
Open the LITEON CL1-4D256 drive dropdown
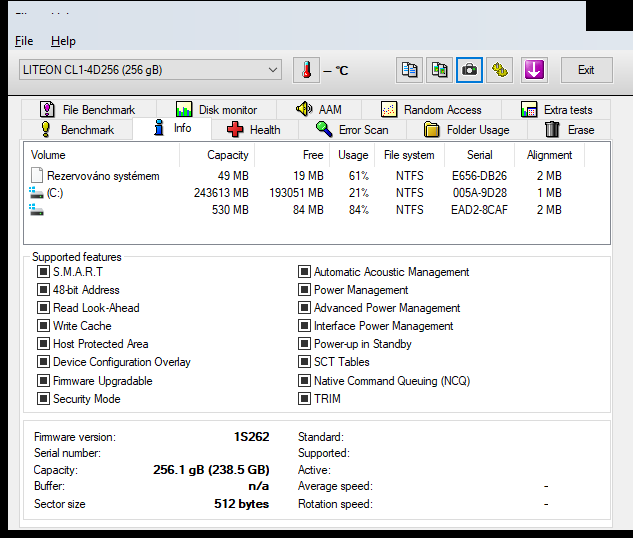coord(150,70)
